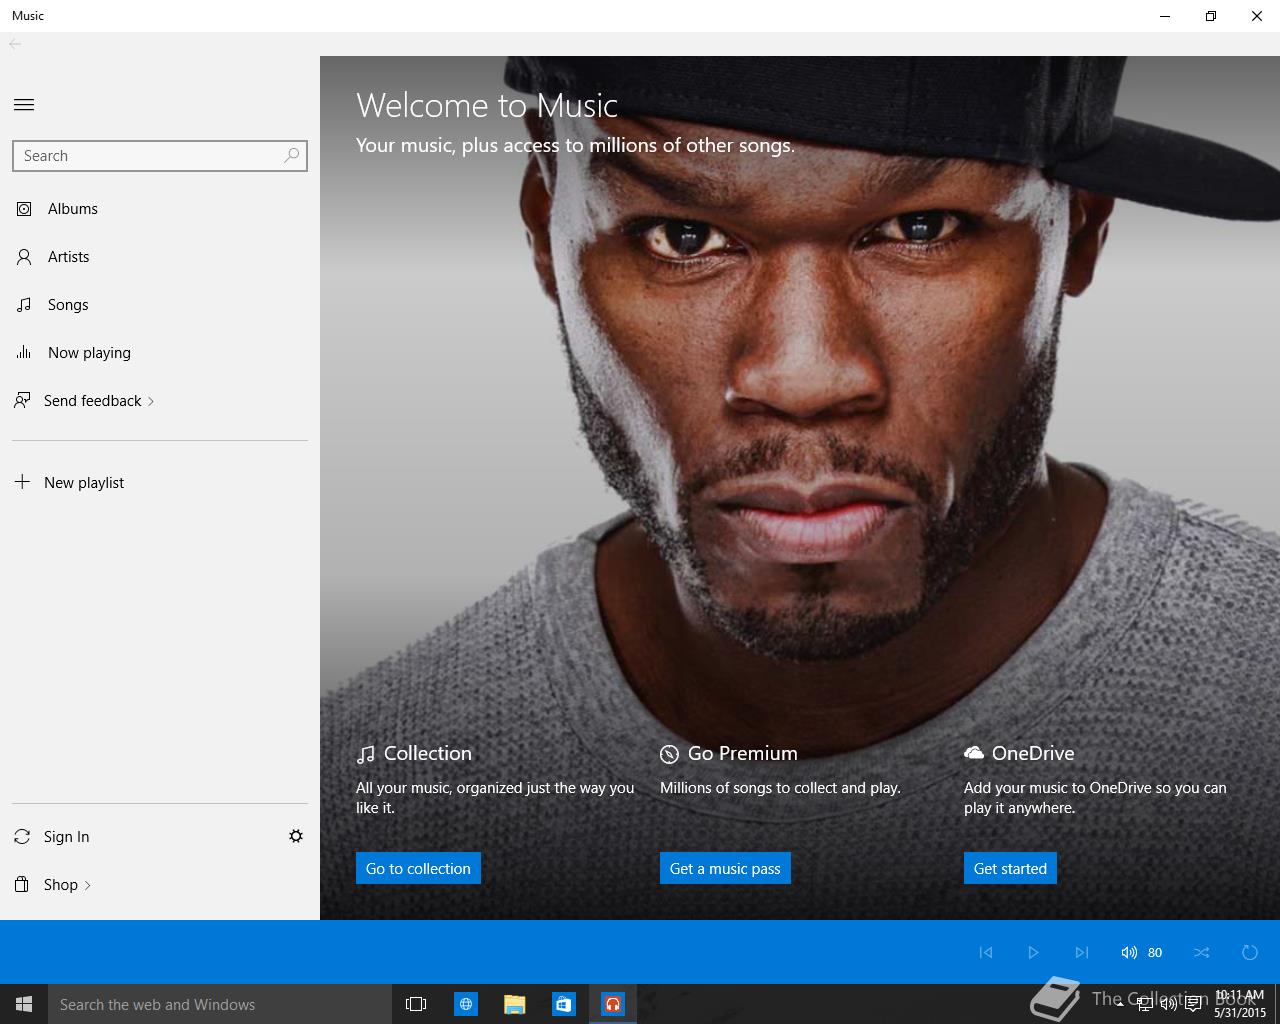The height and width of the screenshot is (1024, 1280).
Task: Click the Songs music note icon
Action: pyautogui.click(x=24, y=305)
